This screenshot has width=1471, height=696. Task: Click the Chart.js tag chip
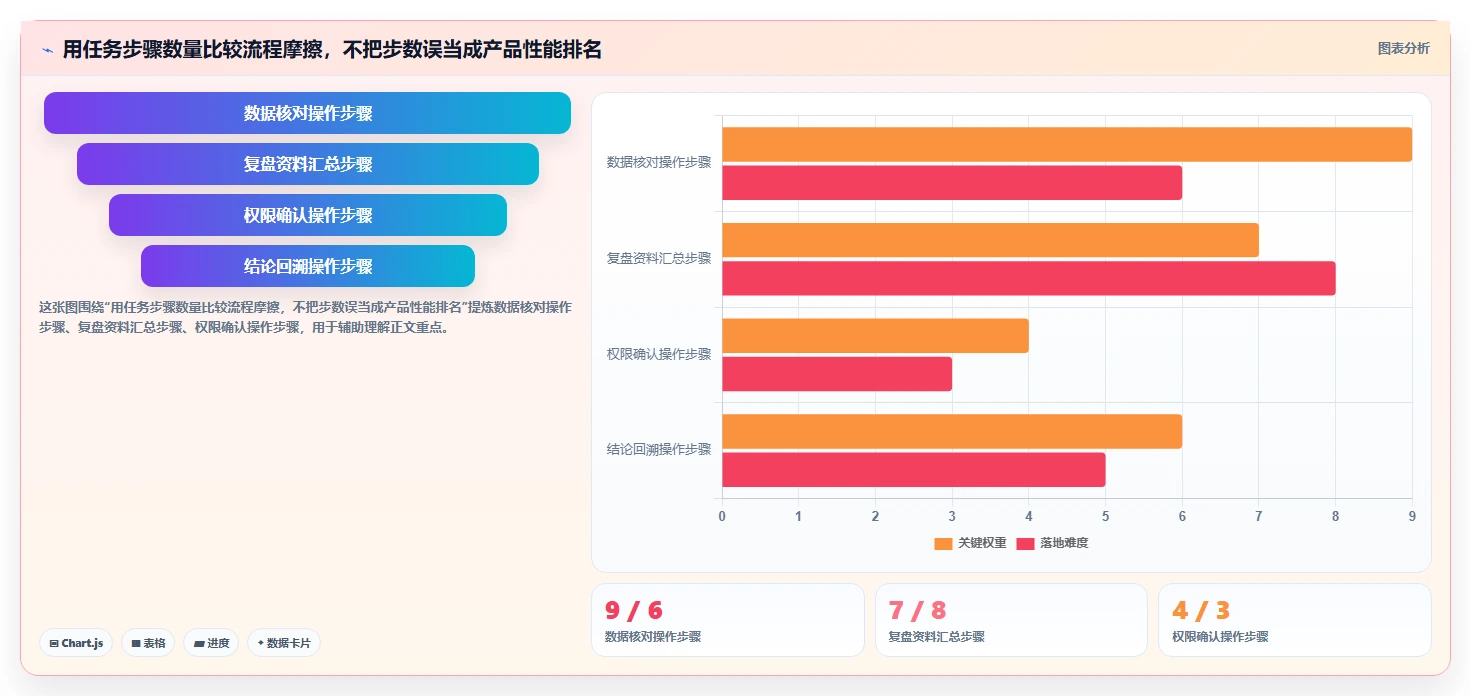click(76, 643)
